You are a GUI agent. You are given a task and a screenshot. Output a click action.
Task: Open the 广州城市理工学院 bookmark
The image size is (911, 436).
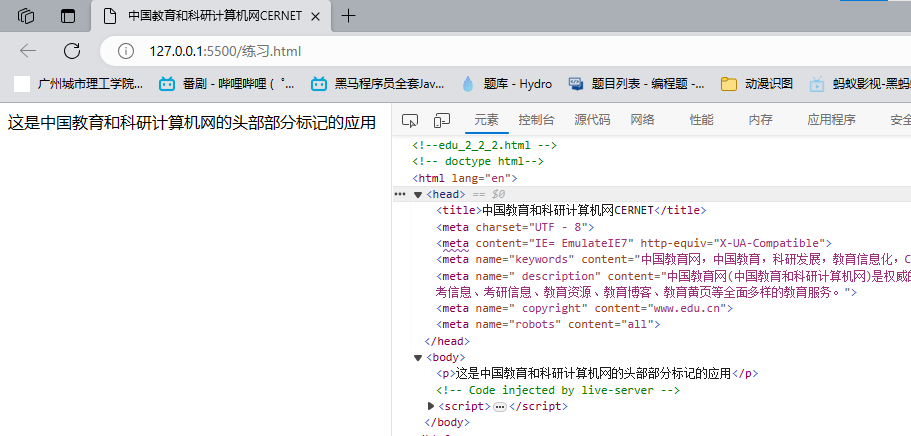point(78,84)
